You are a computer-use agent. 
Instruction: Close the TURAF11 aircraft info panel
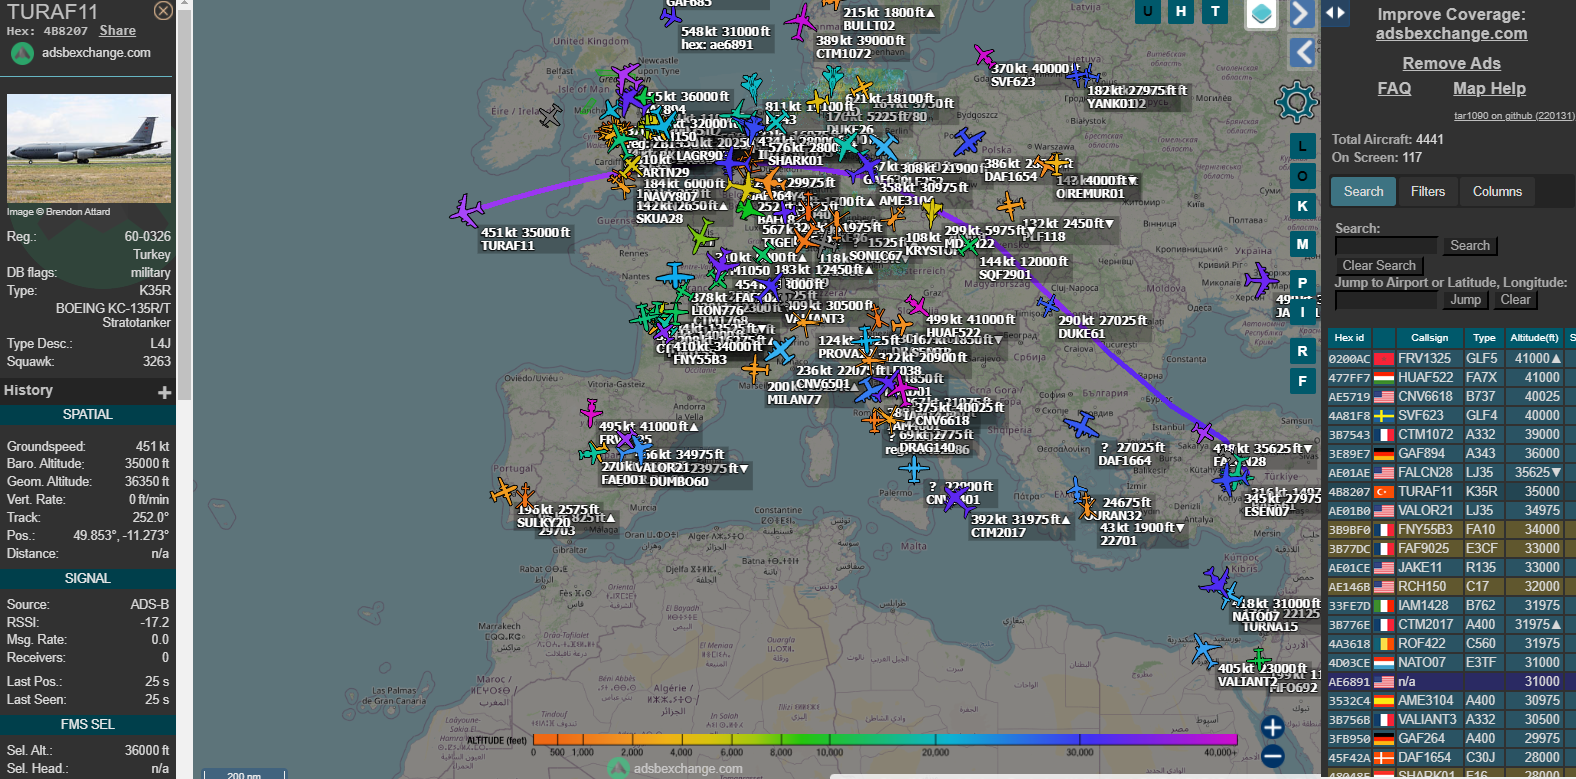tap(163, 11)
